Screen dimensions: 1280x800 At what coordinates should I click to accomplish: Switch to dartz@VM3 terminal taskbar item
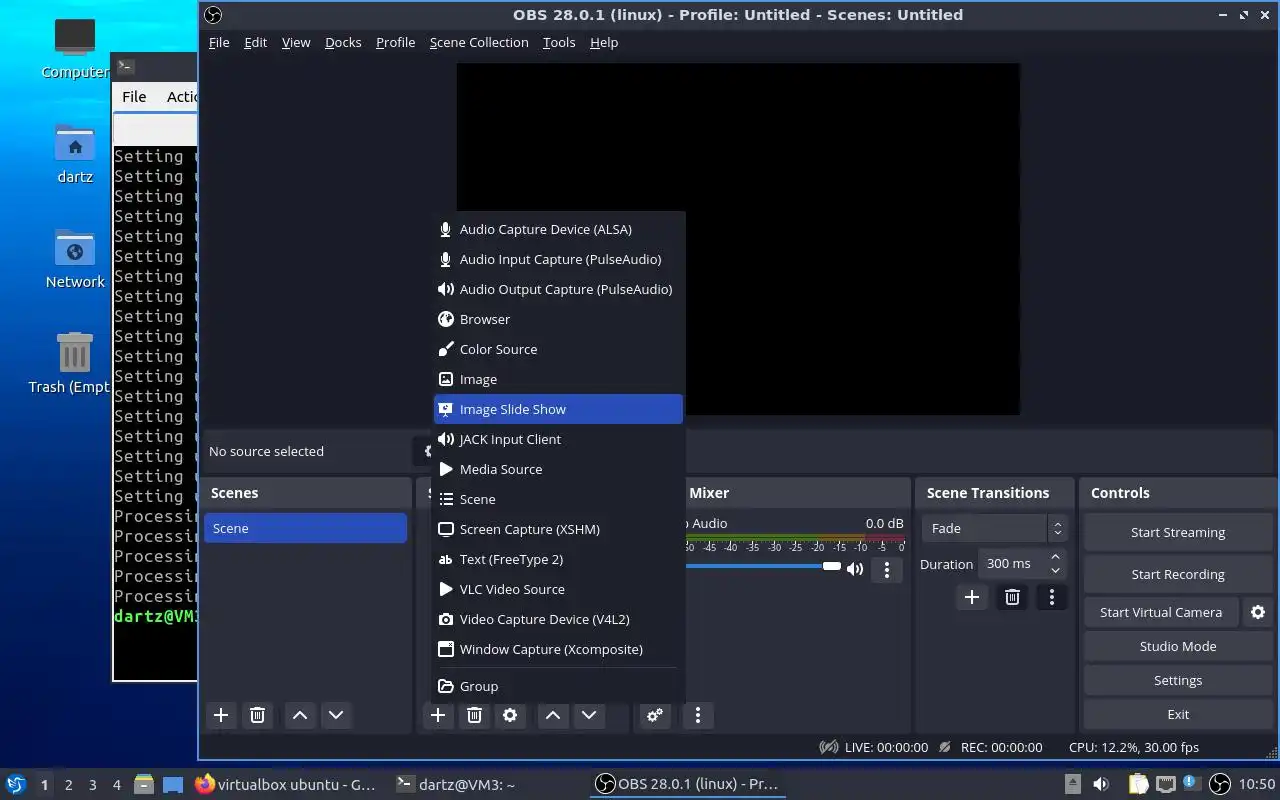(455, 785)
